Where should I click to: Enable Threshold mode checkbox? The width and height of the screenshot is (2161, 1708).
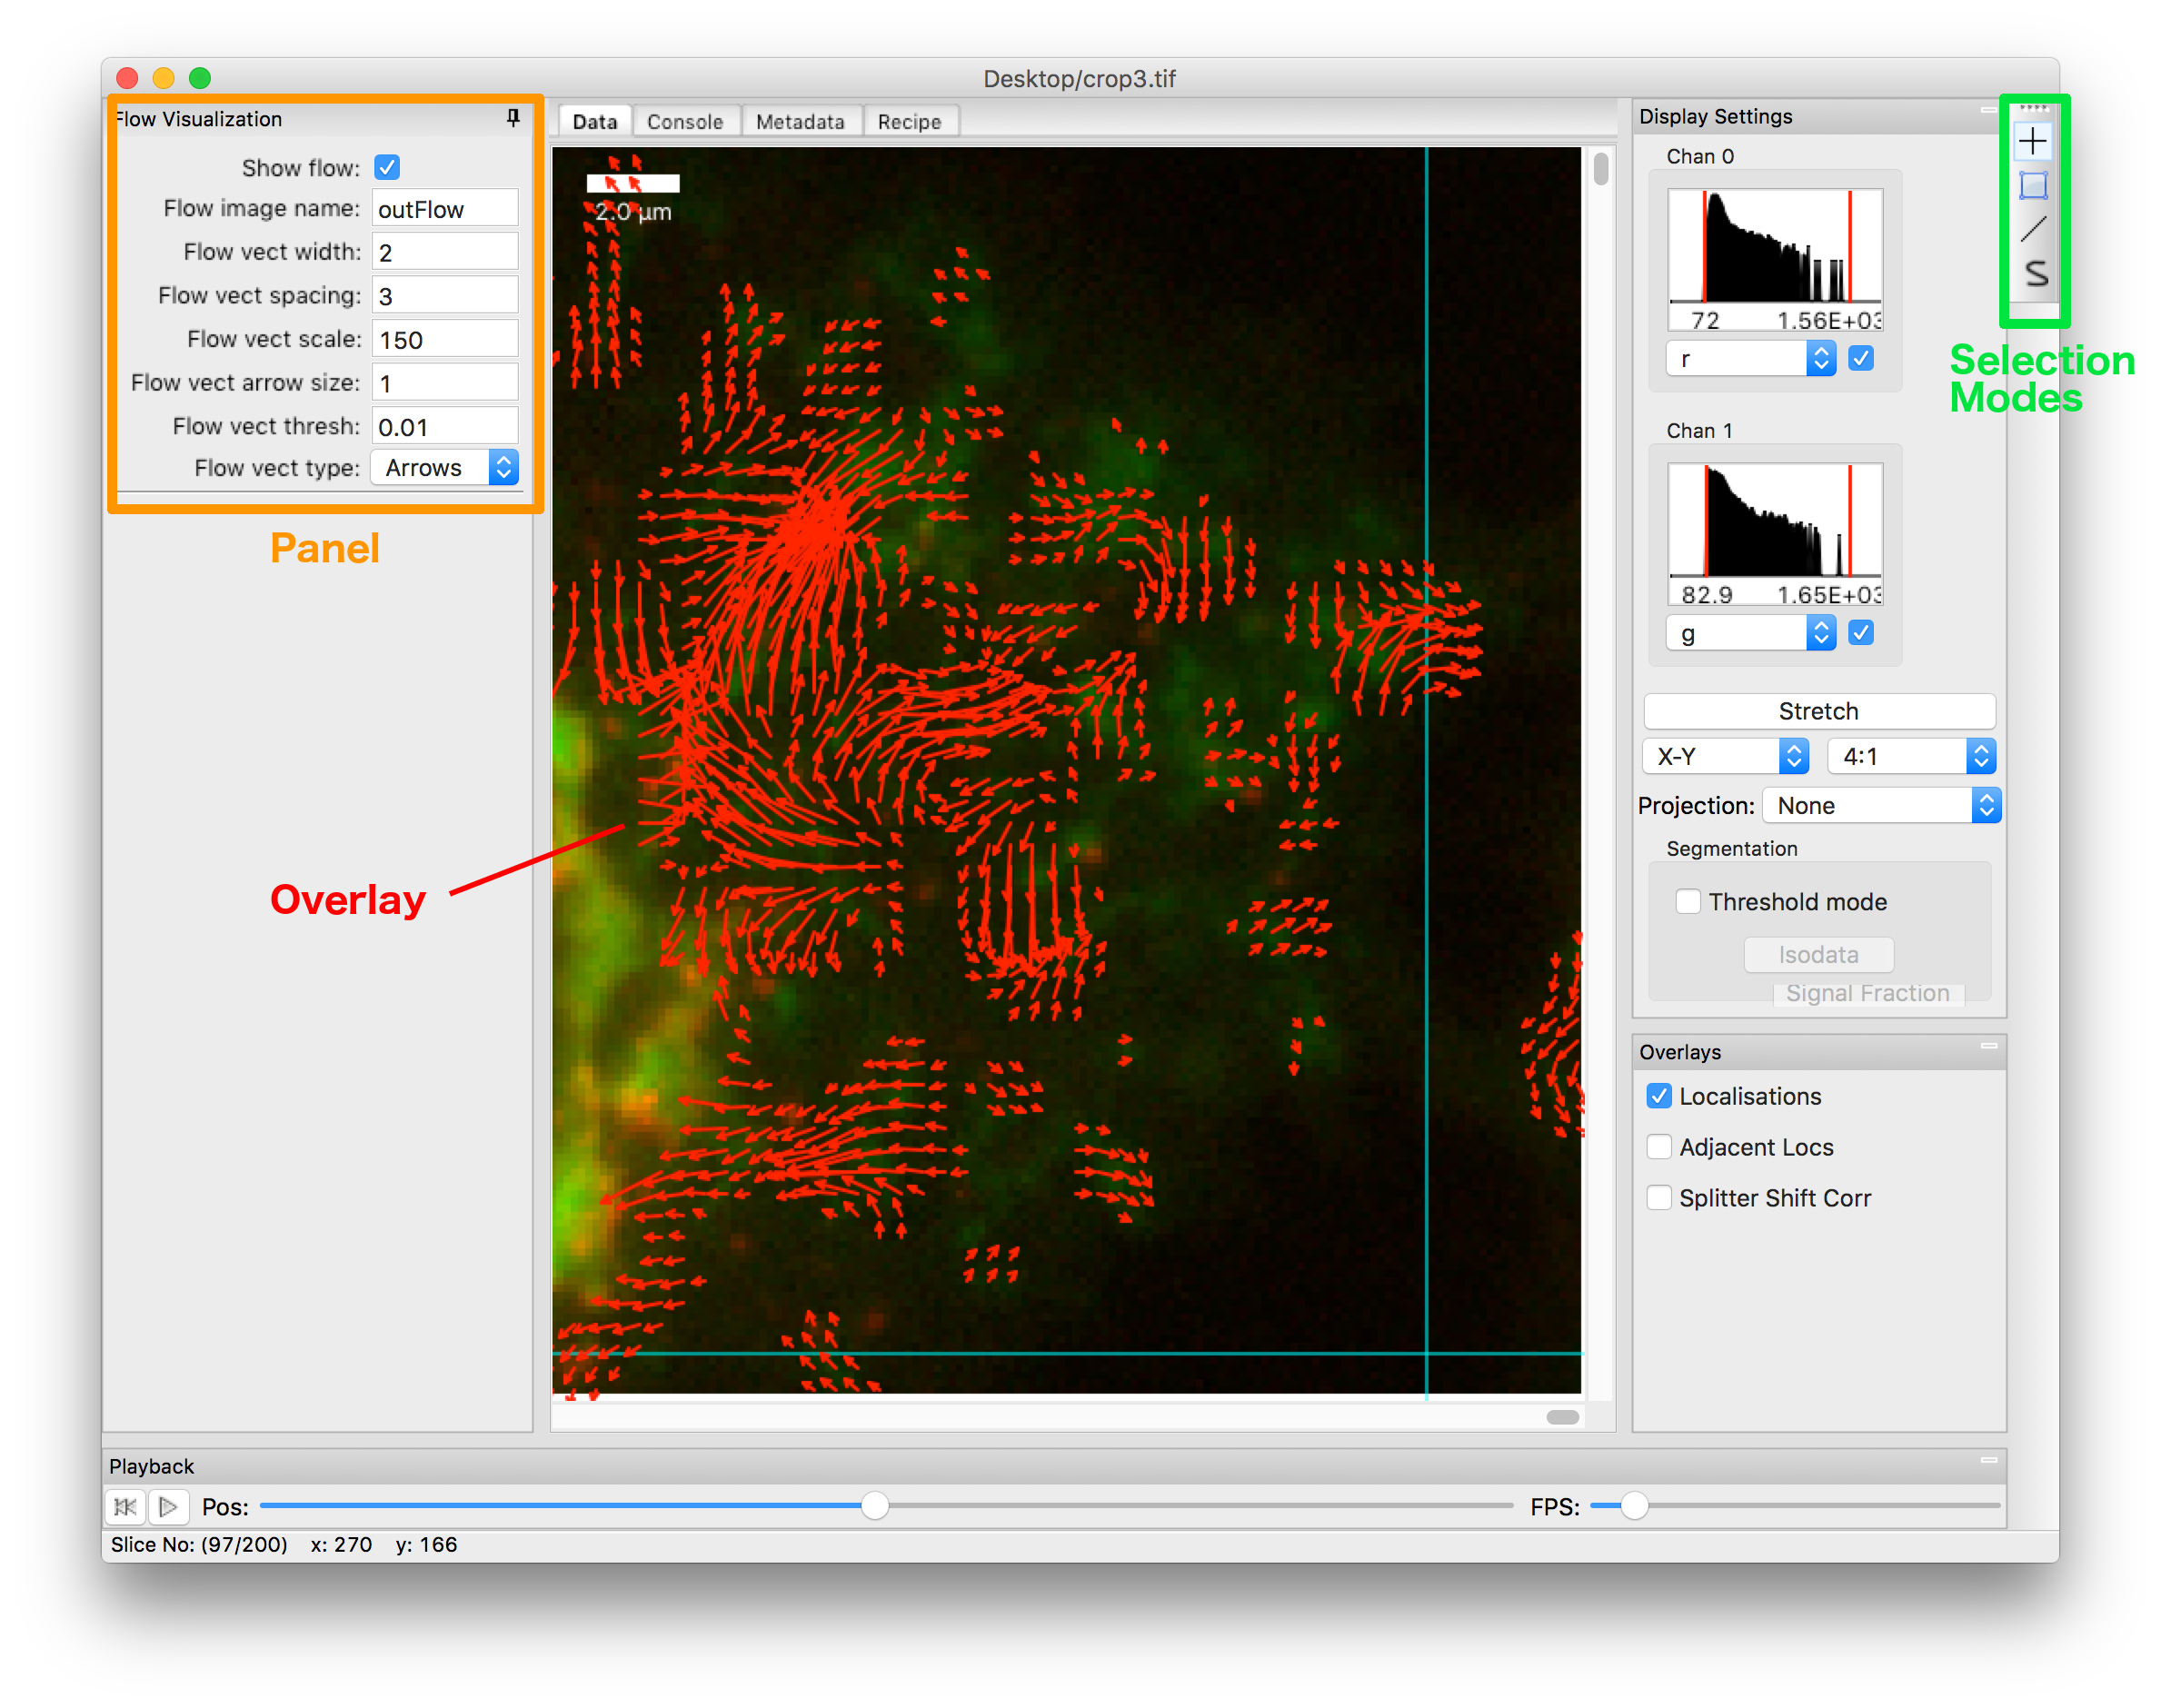click(1688, 901)
